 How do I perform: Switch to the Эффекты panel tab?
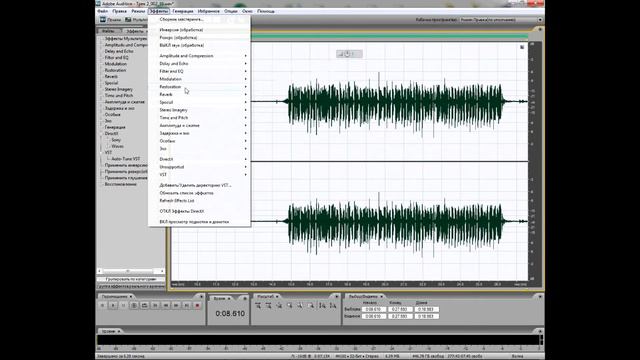pos(135,31)
